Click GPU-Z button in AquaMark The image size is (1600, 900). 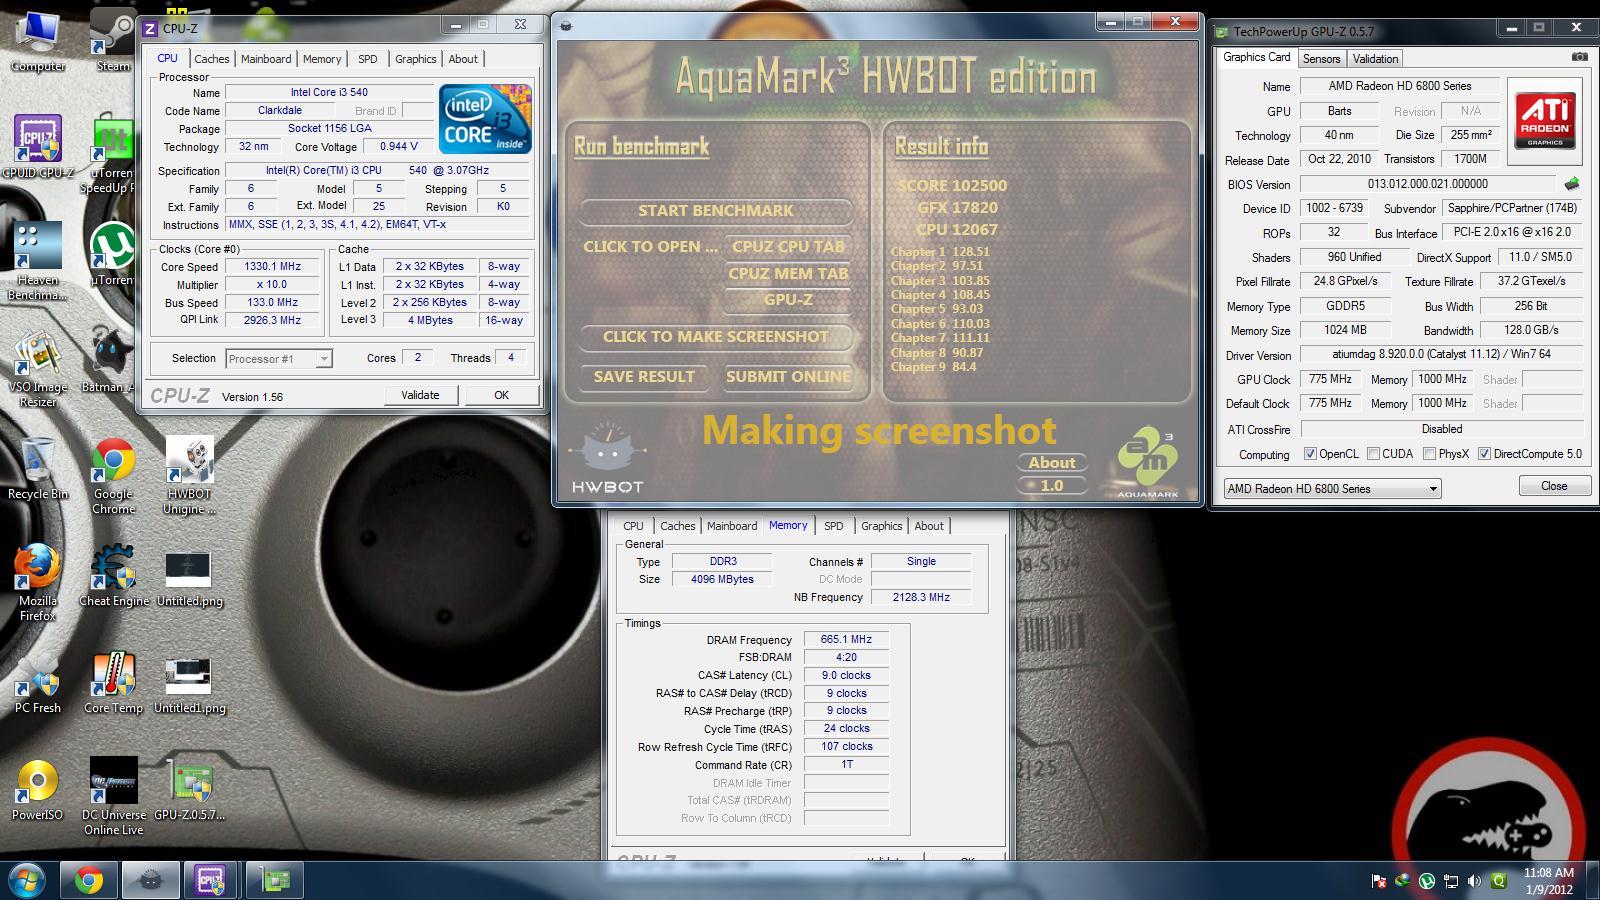(x=788, y=299)
